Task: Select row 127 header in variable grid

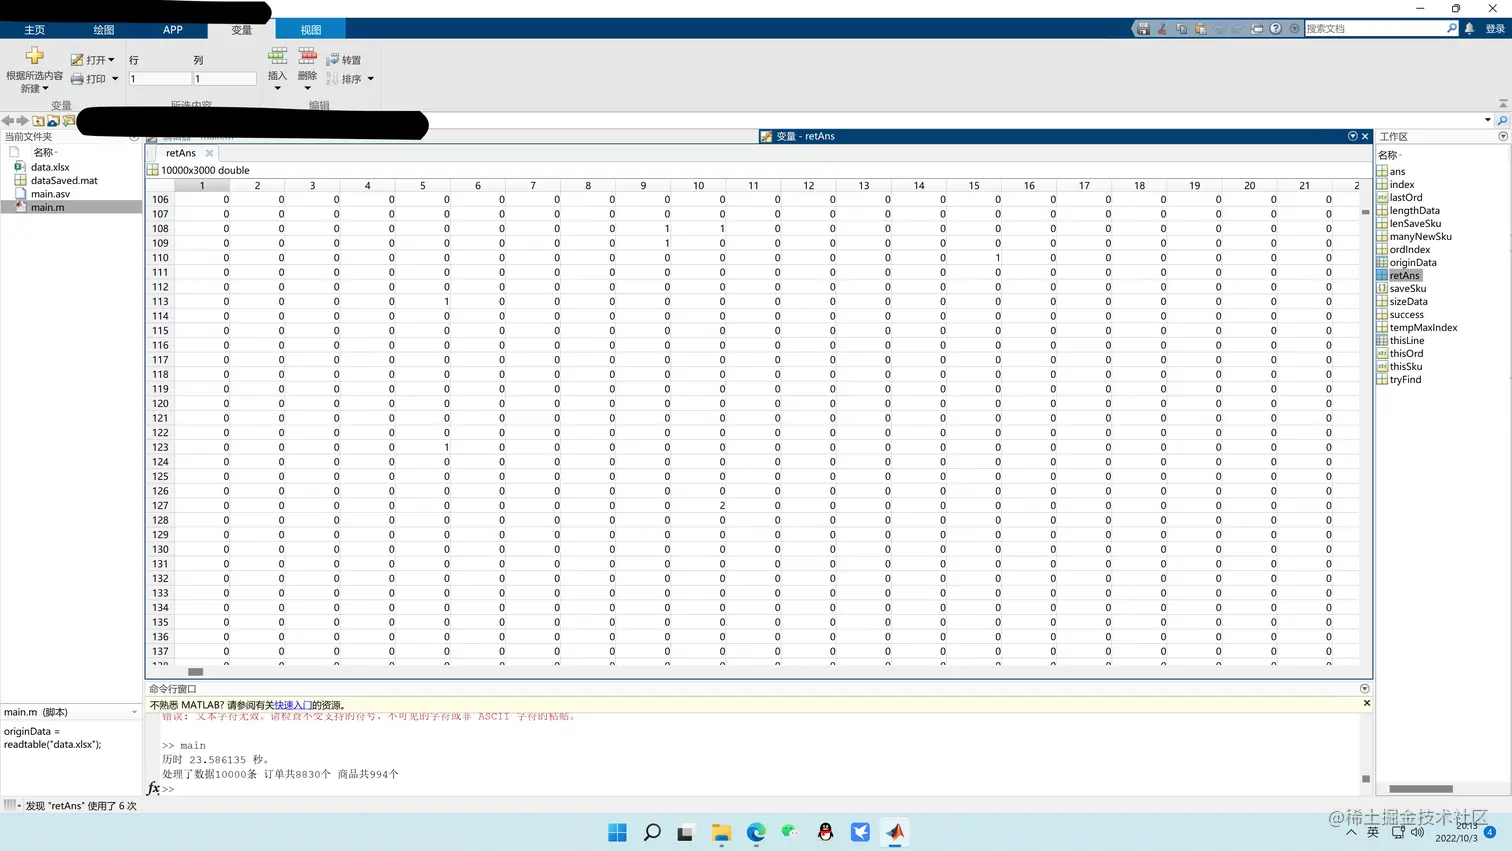Action: [x=160, y=505]
